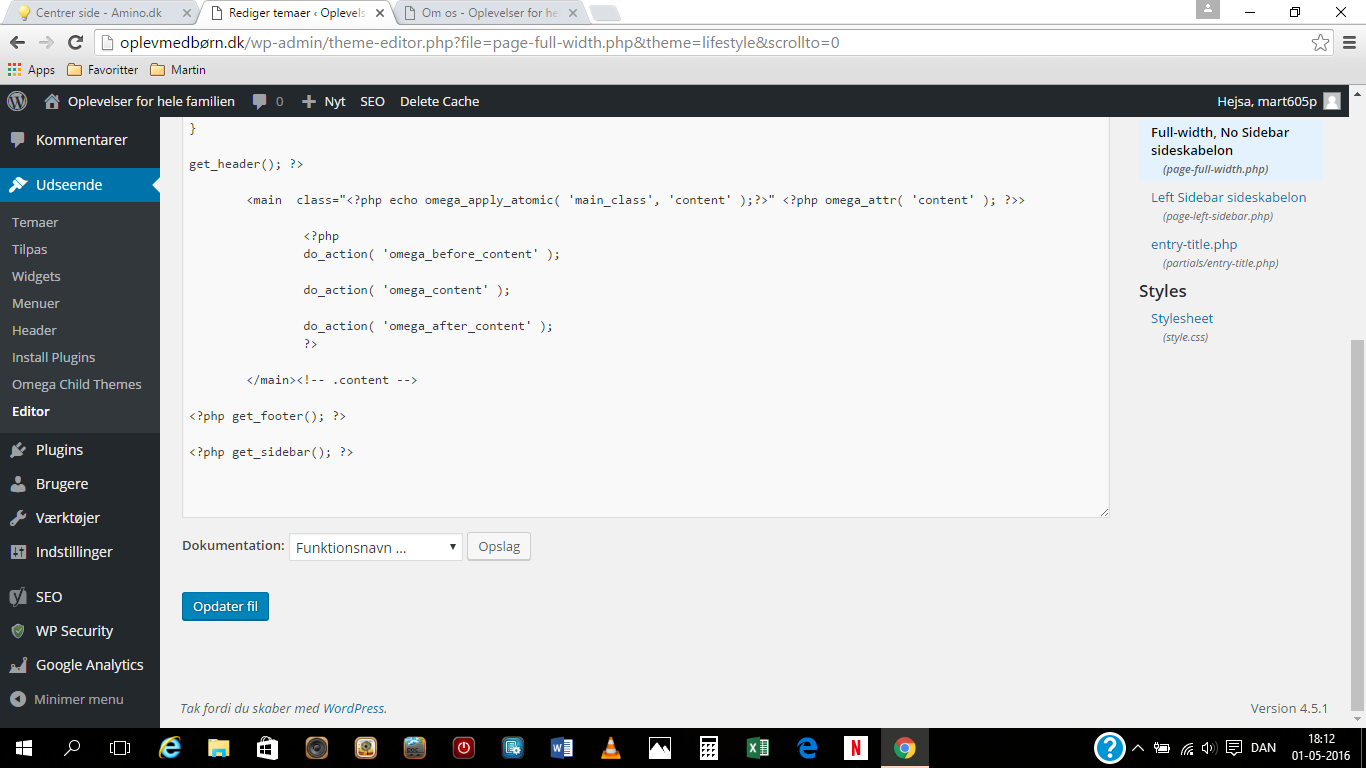Open the Plugins sidebar menu
This screenshot has width=1366, height=768.
[x=80, y=450]
